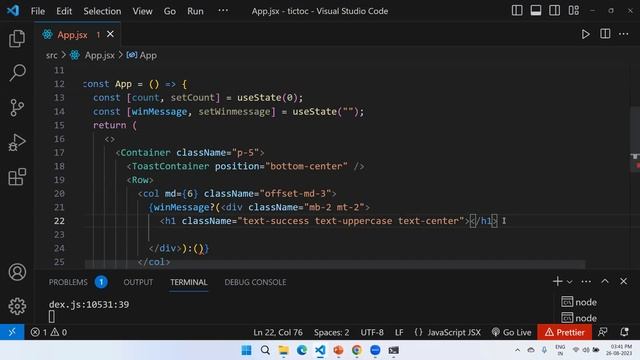The image size is (640, 360).
Task: Open the Selection menu
Action: point(102,11)
